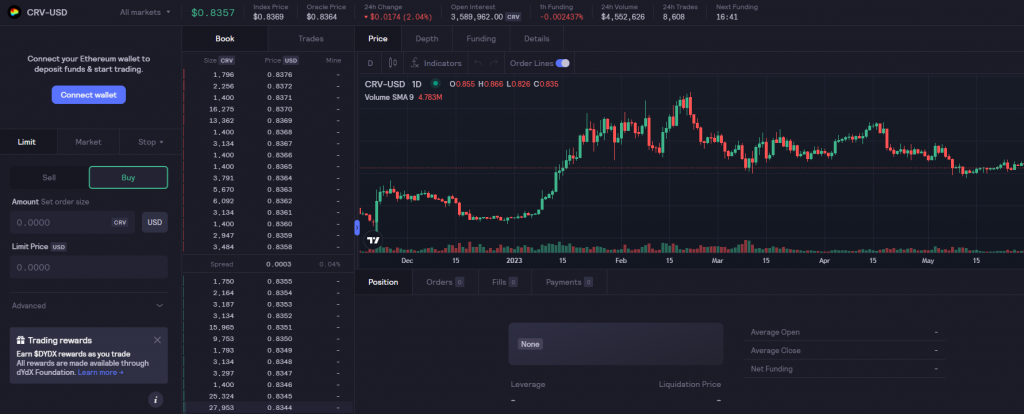The image size is (1024, 414).
Task: Click the current price $0.8357
Action: point(213,12)
